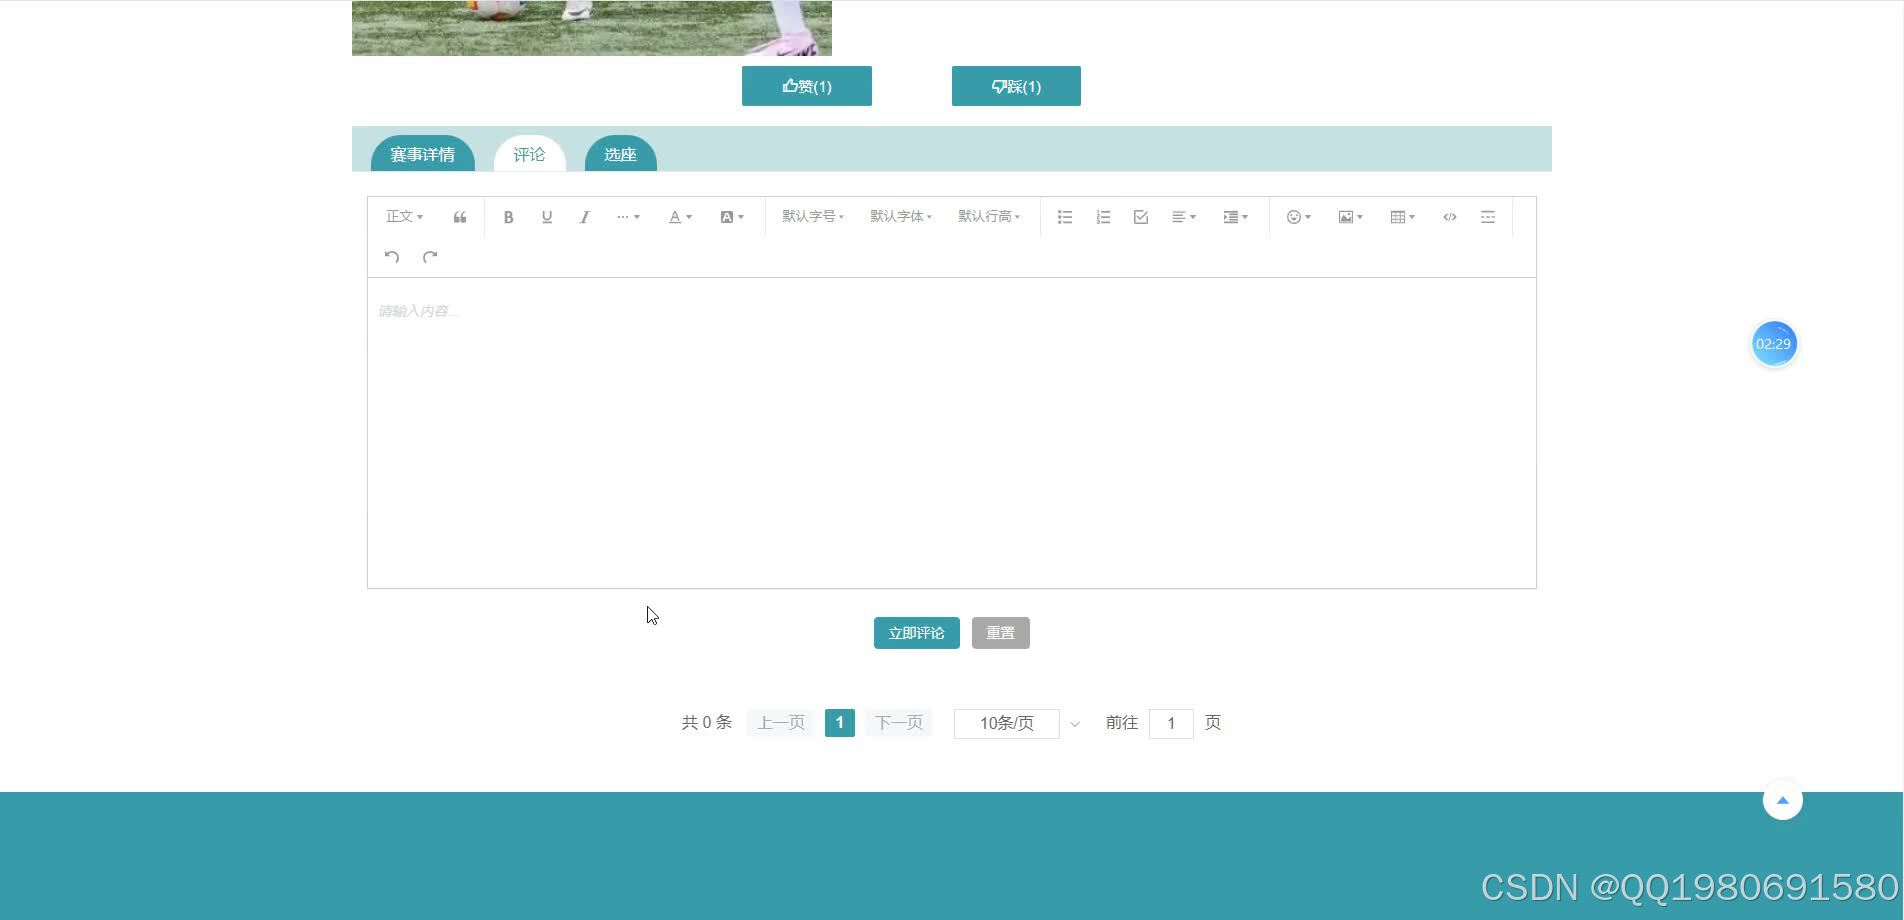The height and width of the screenshot is (920, 1904).
Task: Insert a todo checkbox item
Action: tap(1141, 217)
